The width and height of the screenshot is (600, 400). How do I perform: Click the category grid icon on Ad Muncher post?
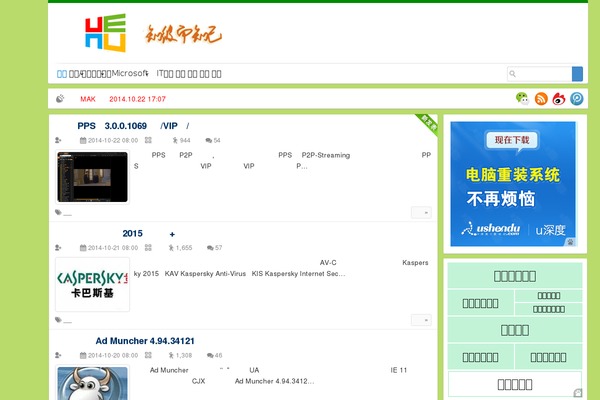pyautogui.click(x=148, y=356)
